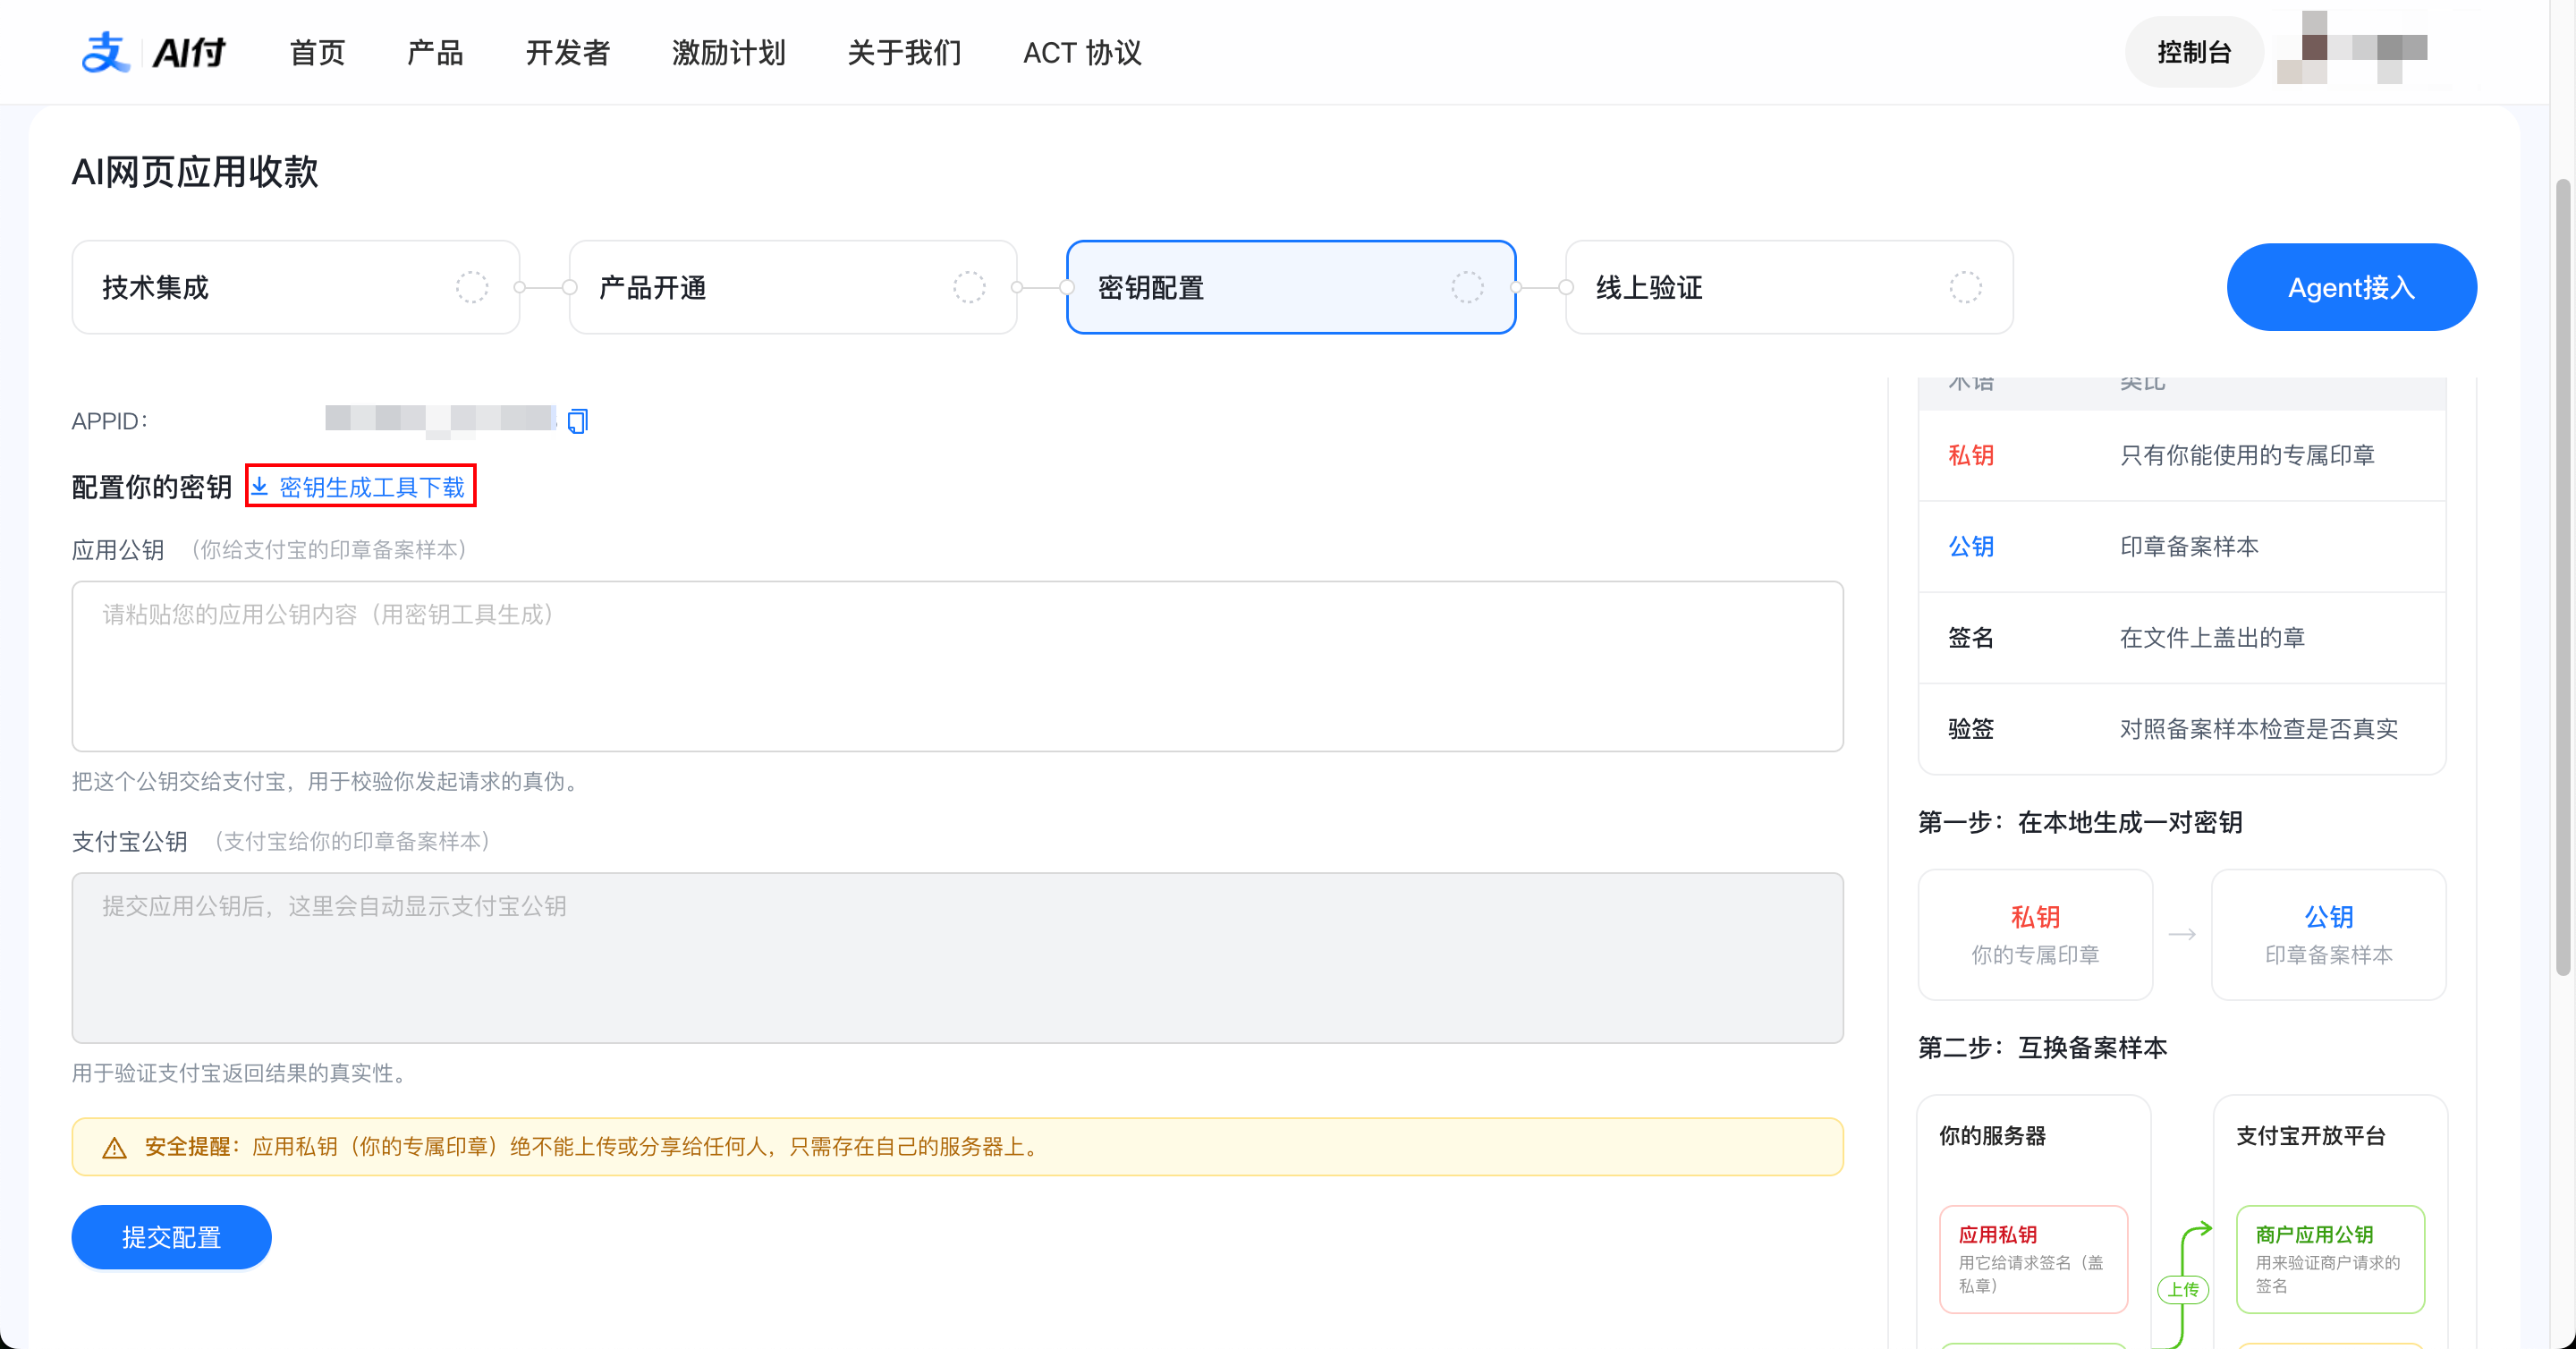Select the 产品开通 step
2576x1349 pixels.
pos(793,288)
